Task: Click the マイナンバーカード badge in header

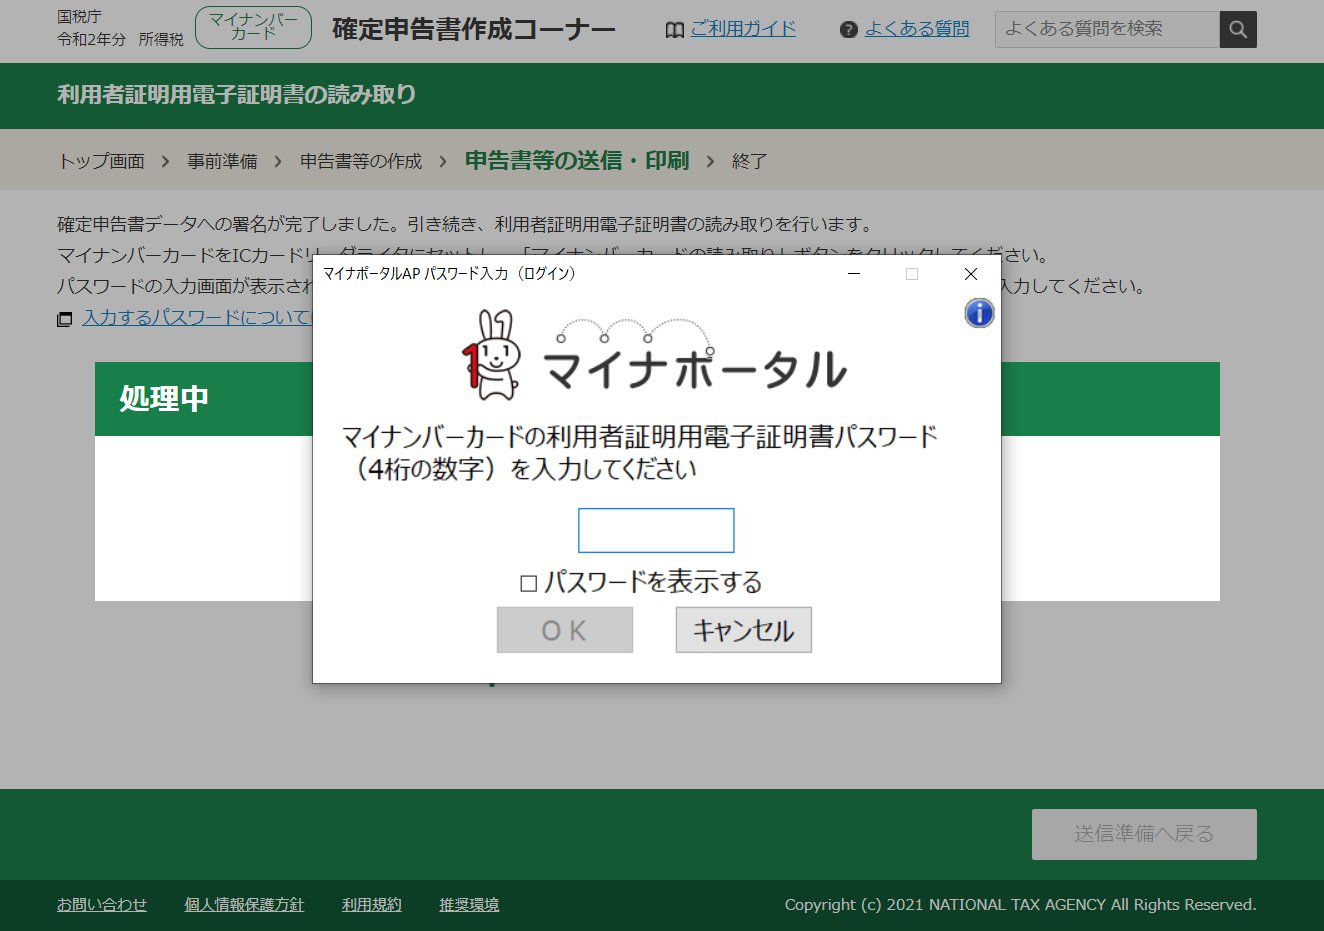Action: point(253,28)
